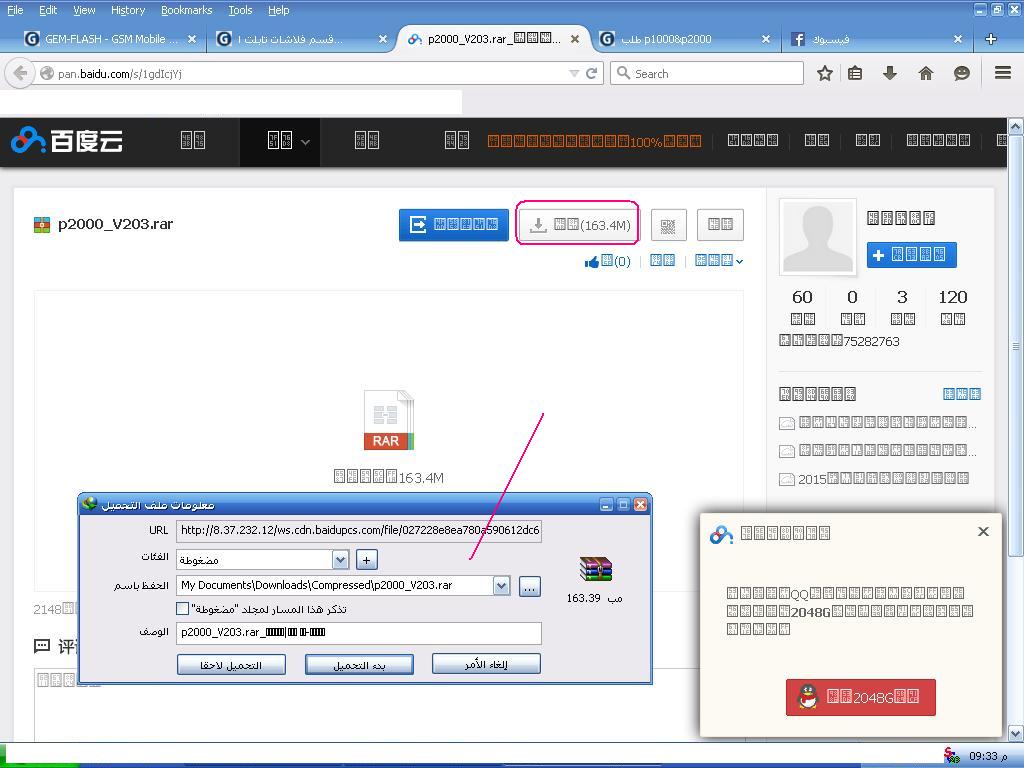Viewport: 1024px width, 768px height.
Task: Click the Baidu Cloud logo in header
Action: point(67,140)
